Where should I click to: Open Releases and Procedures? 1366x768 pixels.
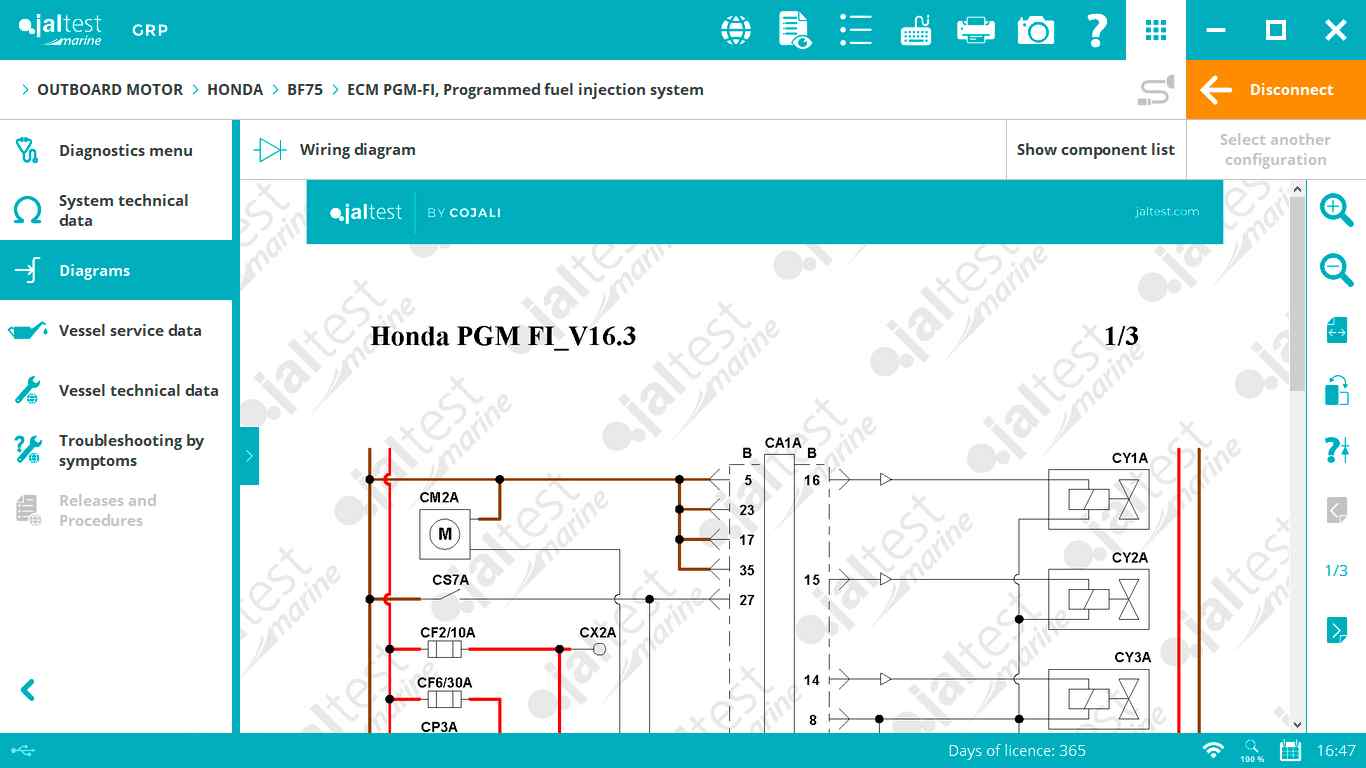116,510
